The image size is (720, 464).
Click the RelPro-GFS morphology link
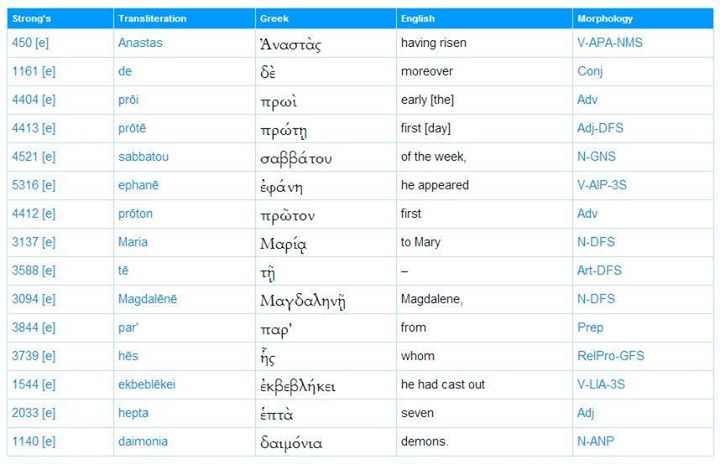click(x=609, y=356)
